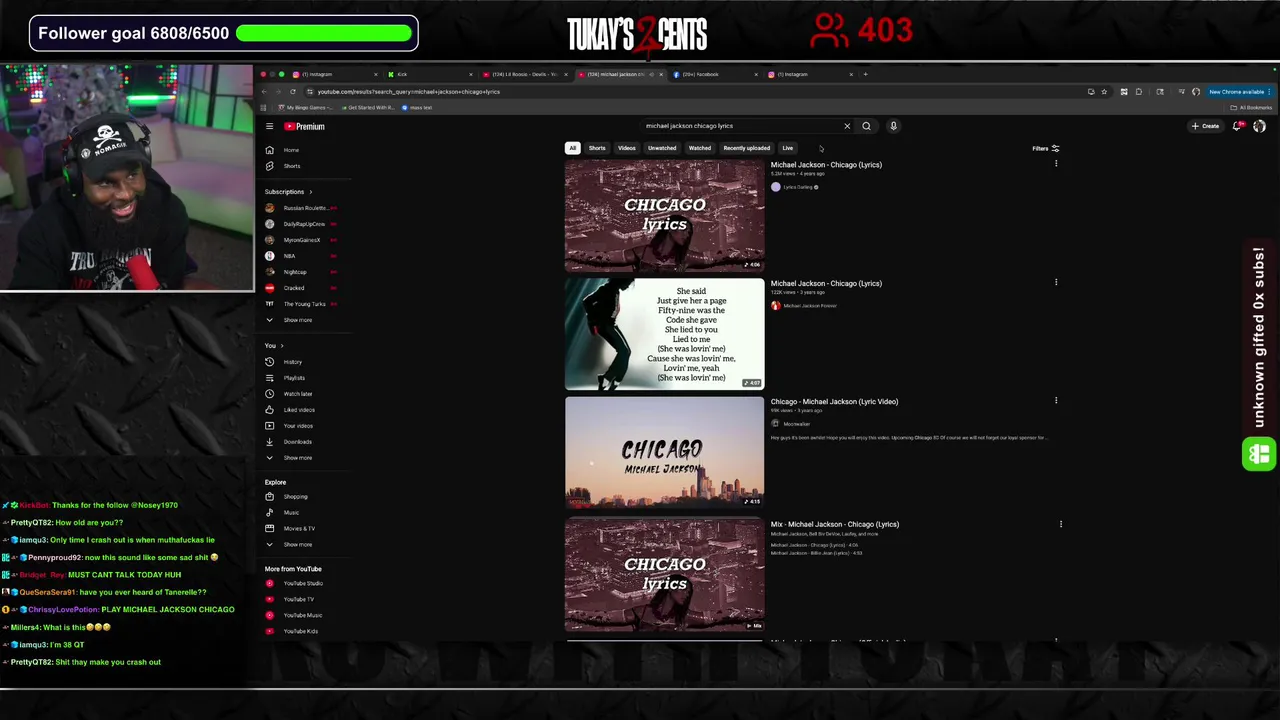The width and height of the screenshot is (1280, 720).
Task: Switch to the Facebook browser tab
Action: coord(714,74)
